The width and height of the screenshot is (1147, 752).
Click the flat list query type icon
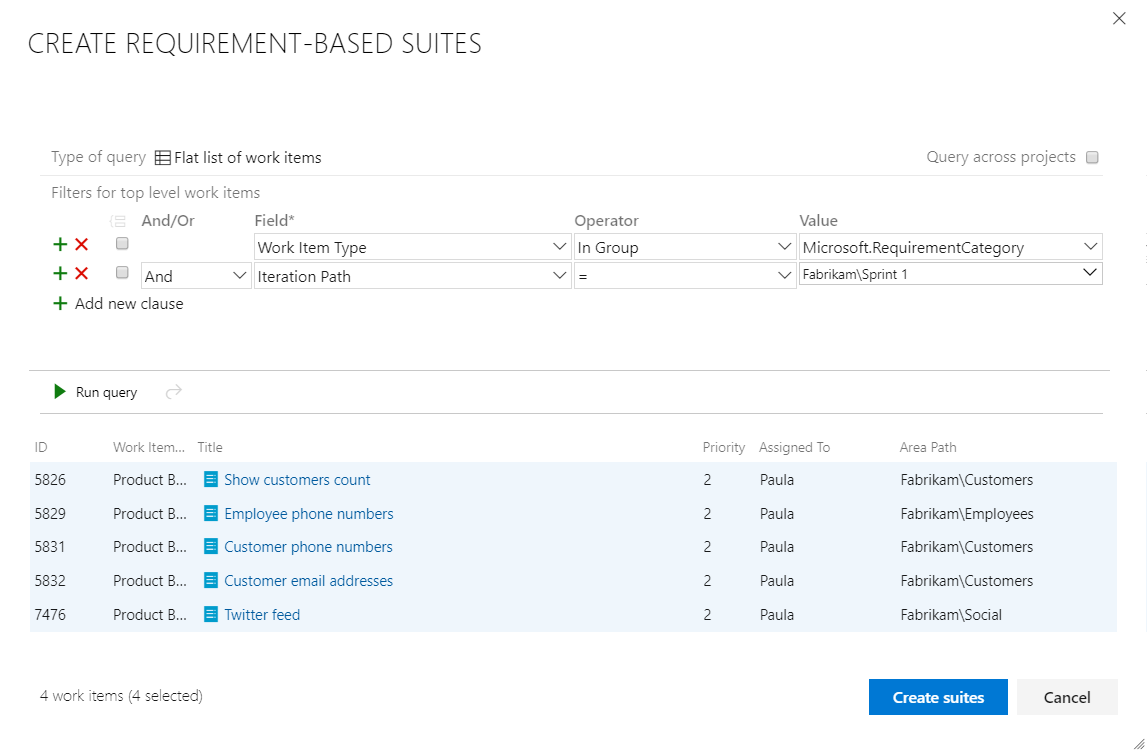click(162, 157)
